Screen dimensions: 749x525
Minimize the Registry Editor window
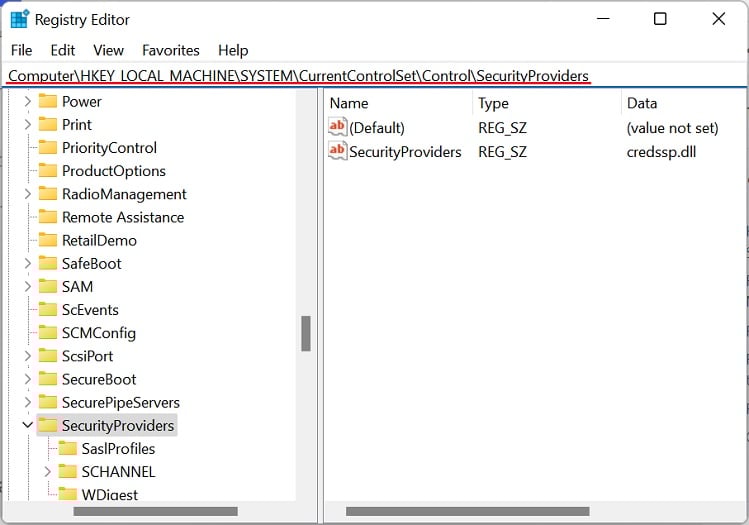pos(603,19)
